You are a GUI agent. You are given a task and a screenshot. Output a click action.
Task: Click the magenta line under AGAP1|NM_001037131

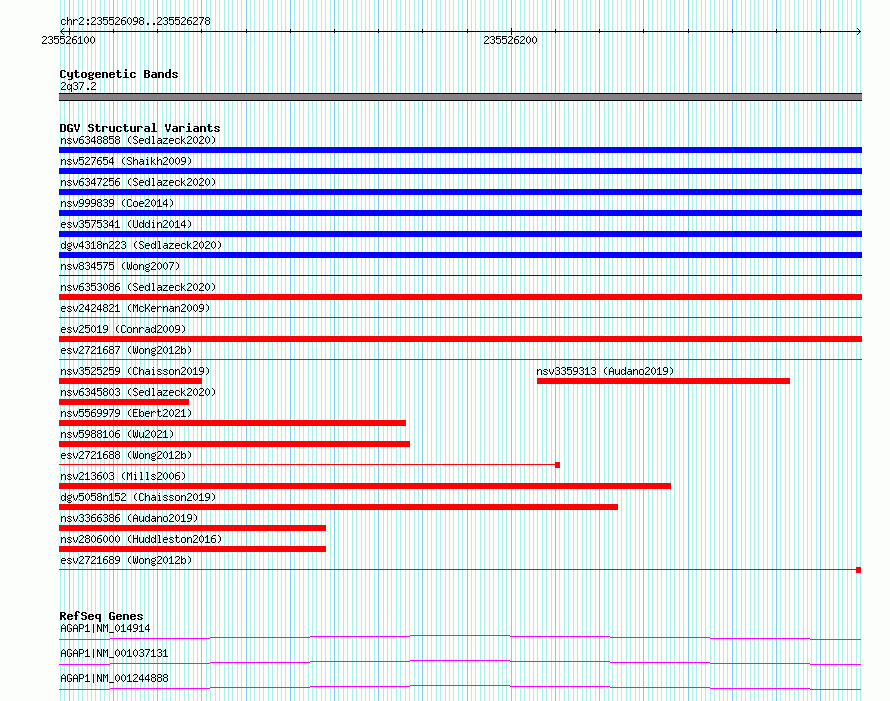pos(460,663)
